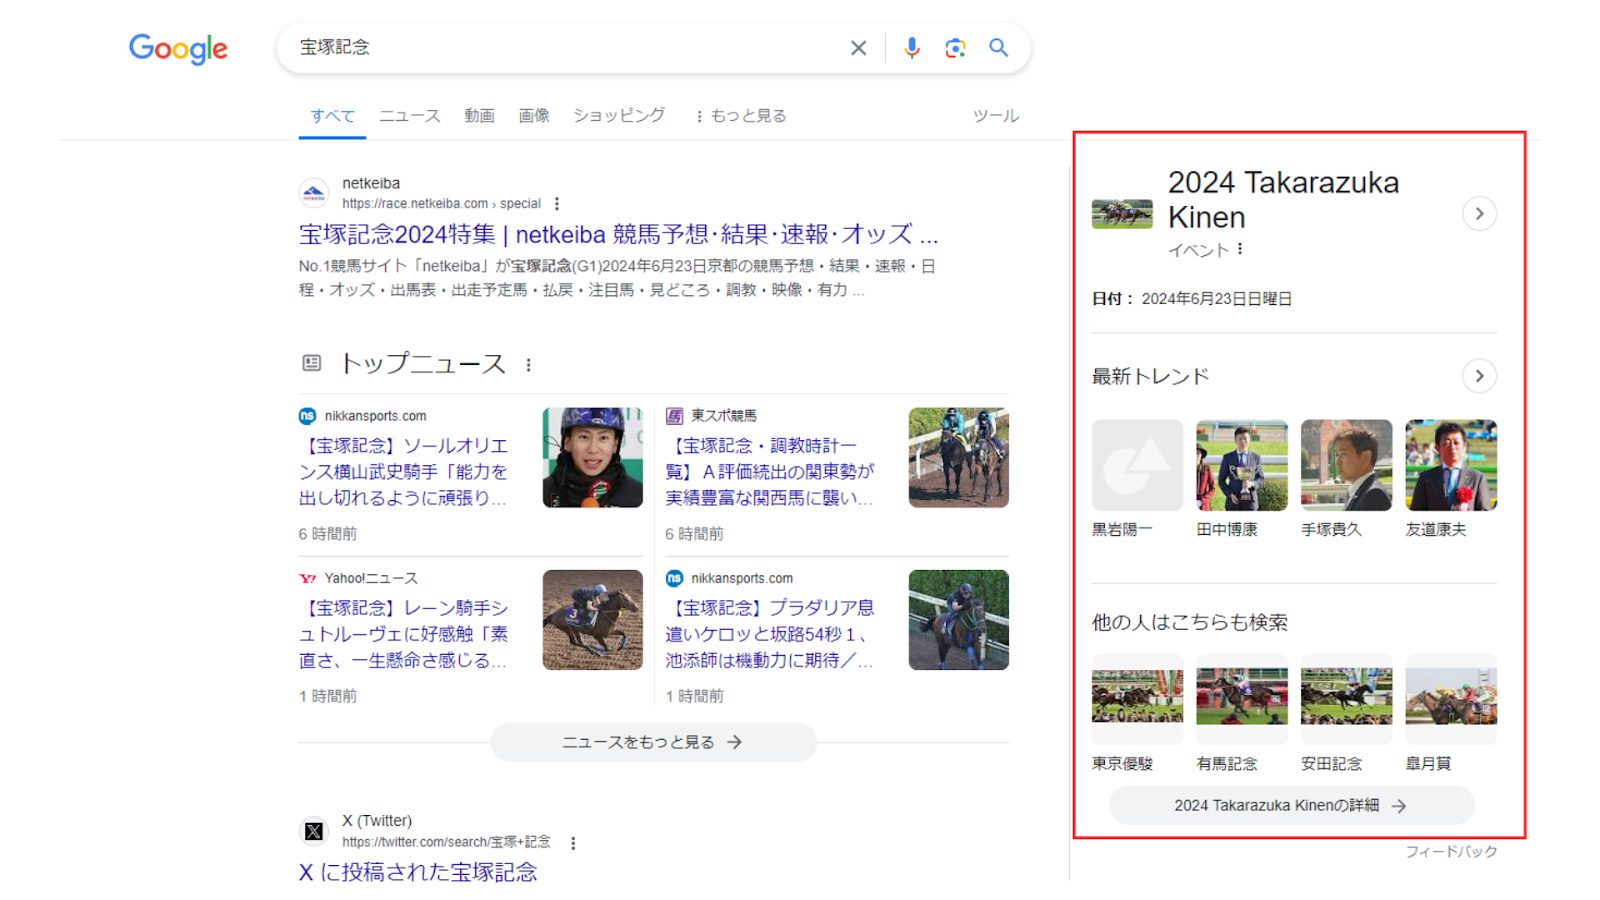This screenshot has width=1600, height=900.
Task: Click the 2024 Takarazuka Kinen title
Action: pyautogui.click(x=1283, y=200)
